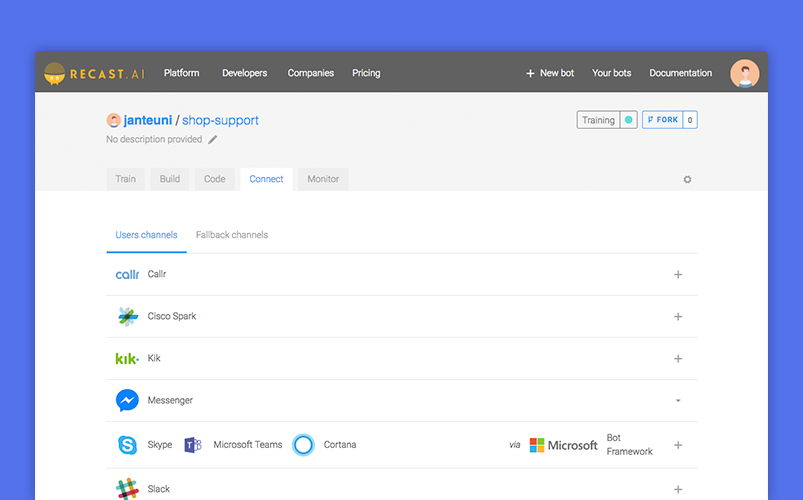Click the Microsoft four-square logo

tap(537, 445)
